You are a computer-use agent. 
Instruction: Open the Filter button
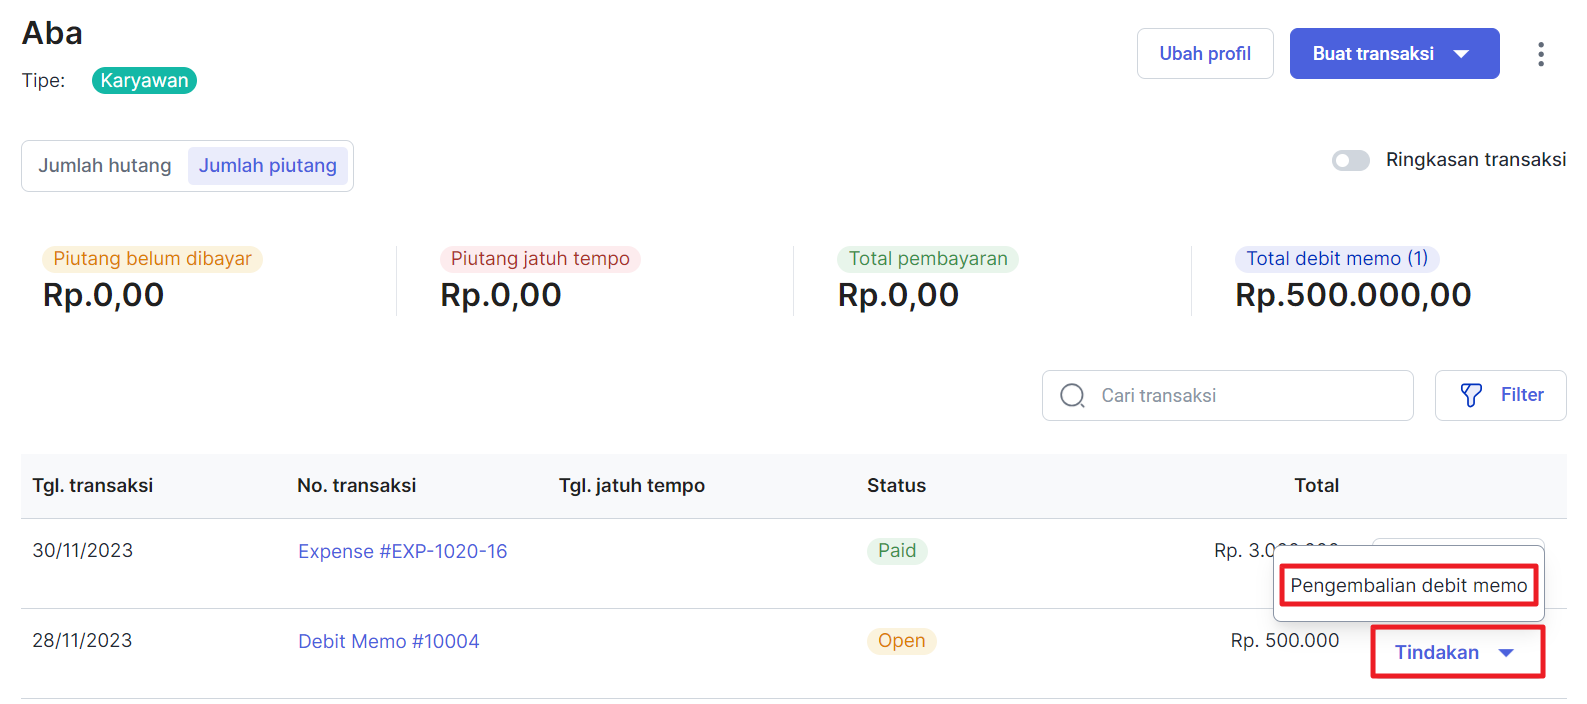coord(1500,396)
